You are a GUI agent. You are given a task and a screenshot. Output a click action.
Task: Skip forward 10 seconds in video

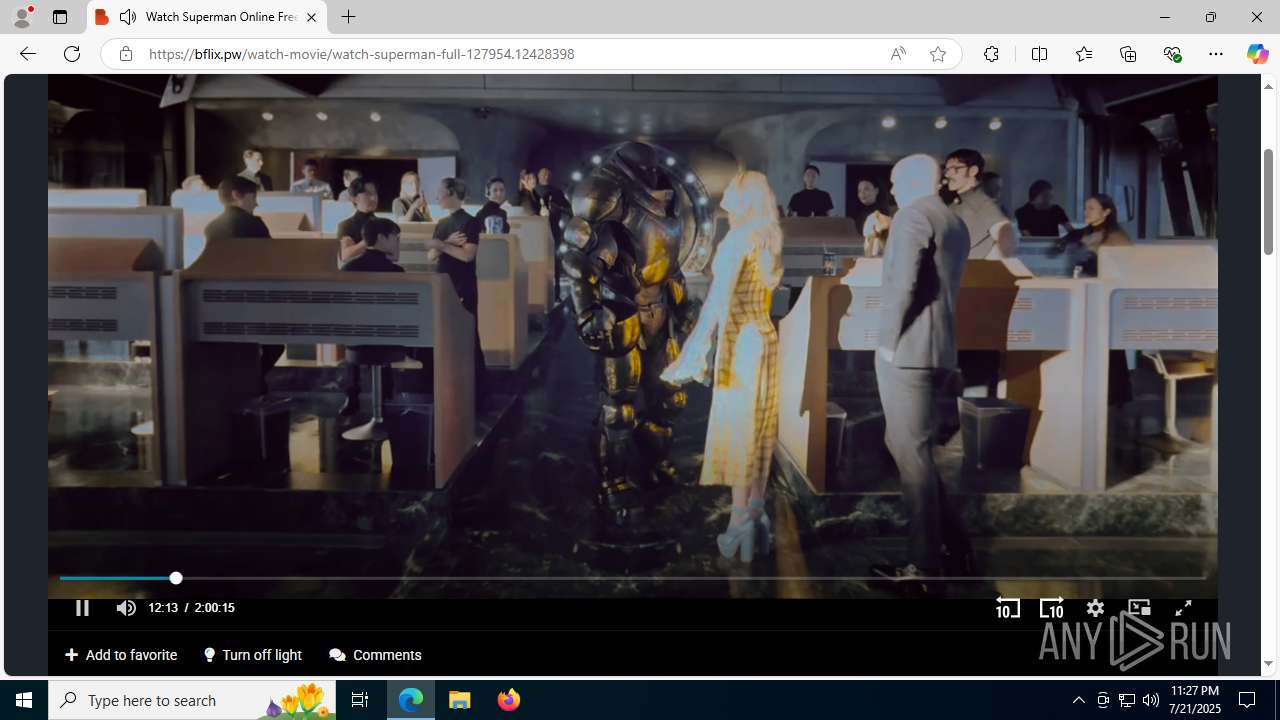point(1051,608)
